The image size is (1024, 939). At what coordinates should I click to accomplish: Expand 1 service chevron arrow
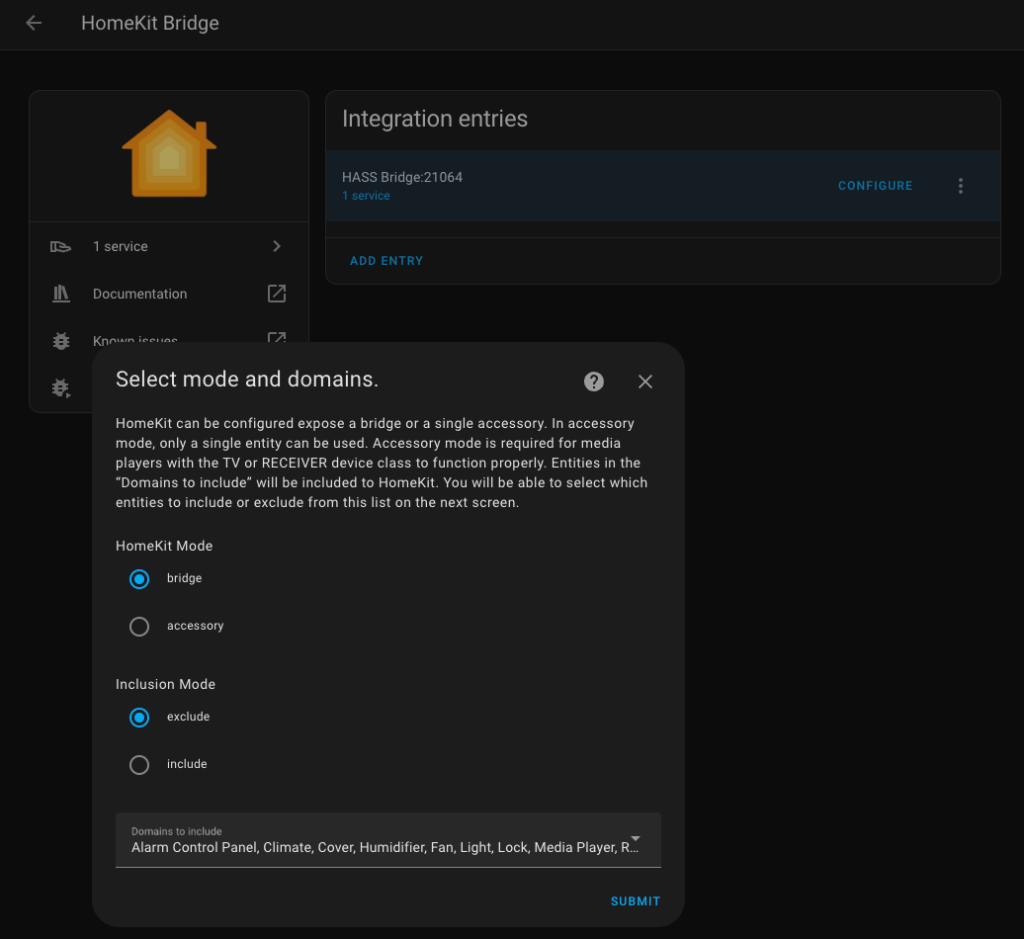point(277,246)
